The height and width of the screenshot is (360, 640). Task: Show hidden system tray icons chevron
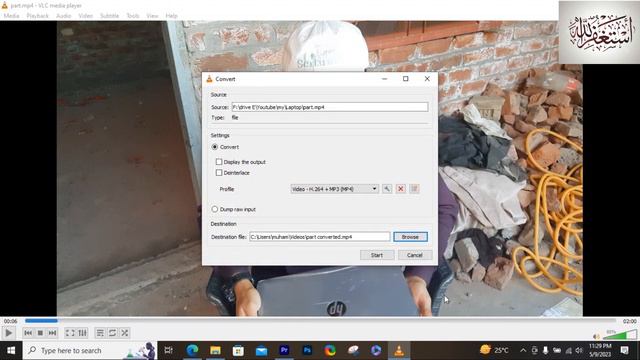523,351
